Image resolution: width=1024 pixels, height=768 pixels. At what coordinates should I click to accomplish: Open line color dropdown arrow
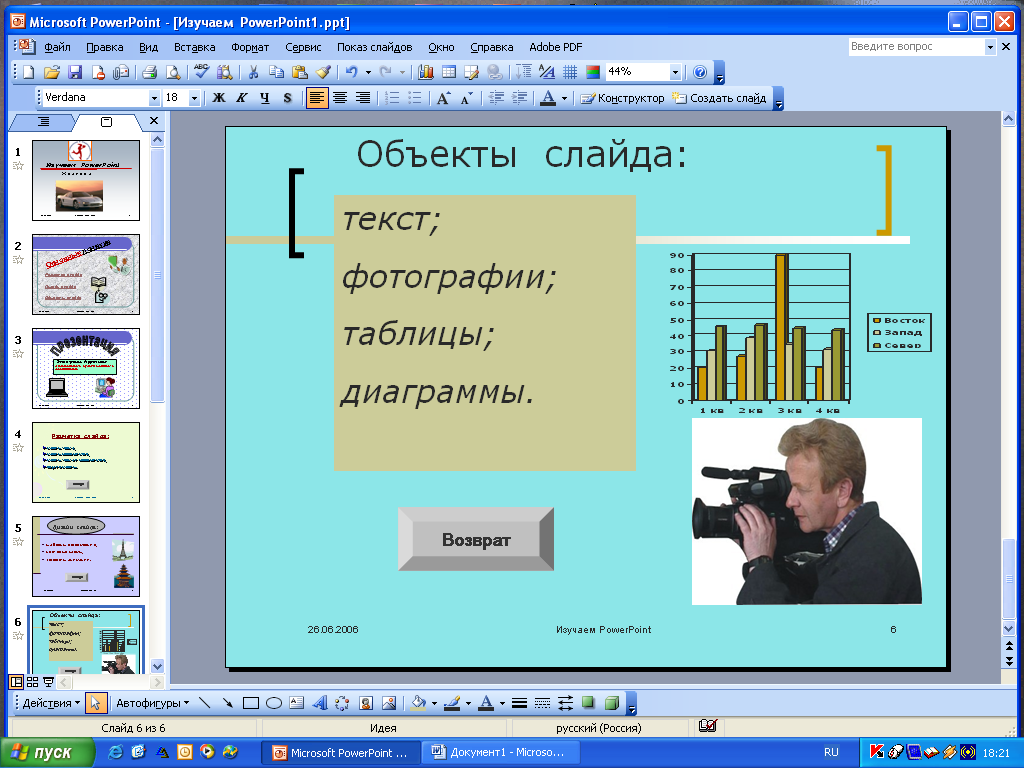pyautogui.click(x=468, y=703)
